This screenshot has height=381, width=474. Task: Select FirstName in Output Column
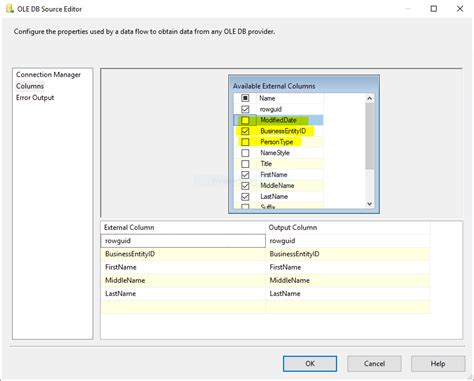coord(348,267)
